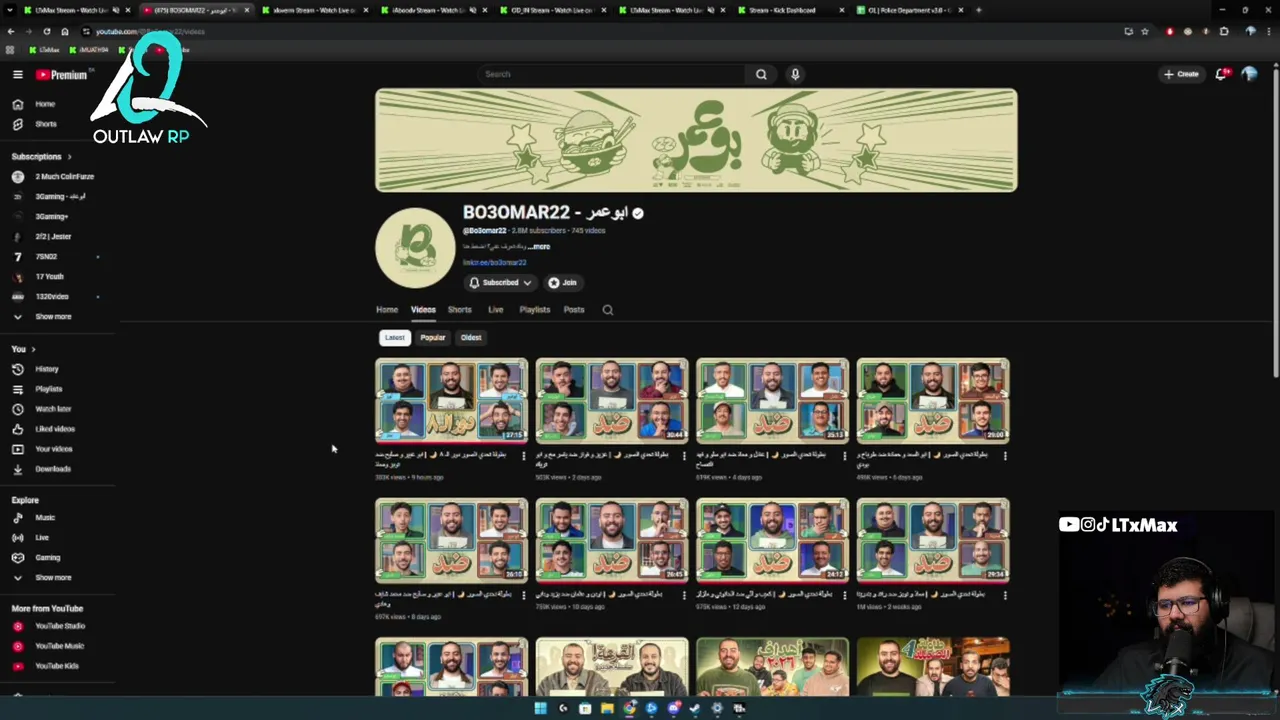Viewport: 1280px width, 720px height.
Task: Open Music under Explore
Action: [45, 518]
